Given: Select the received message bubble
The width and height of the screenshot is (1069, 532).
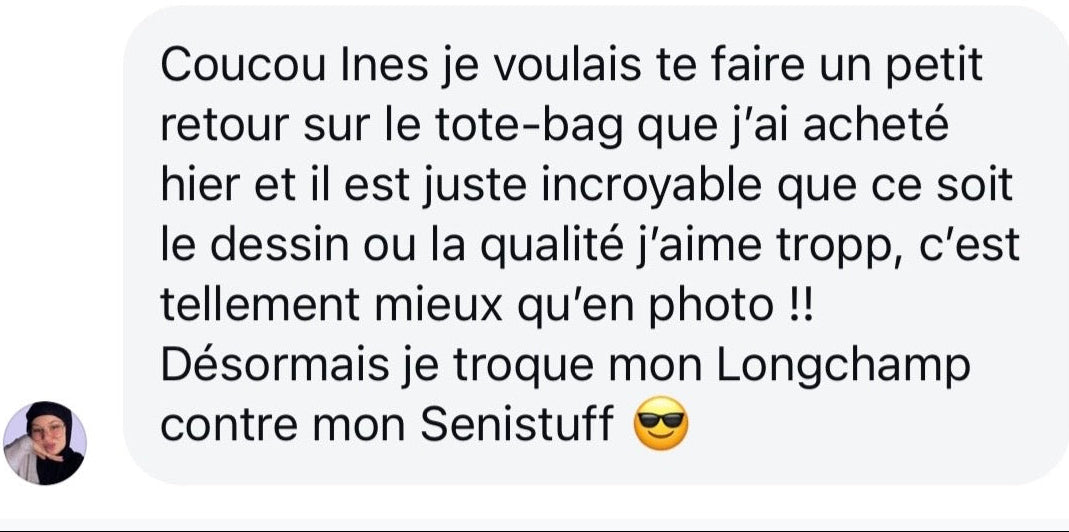Looking at the screenshot, I should point(596,246).
